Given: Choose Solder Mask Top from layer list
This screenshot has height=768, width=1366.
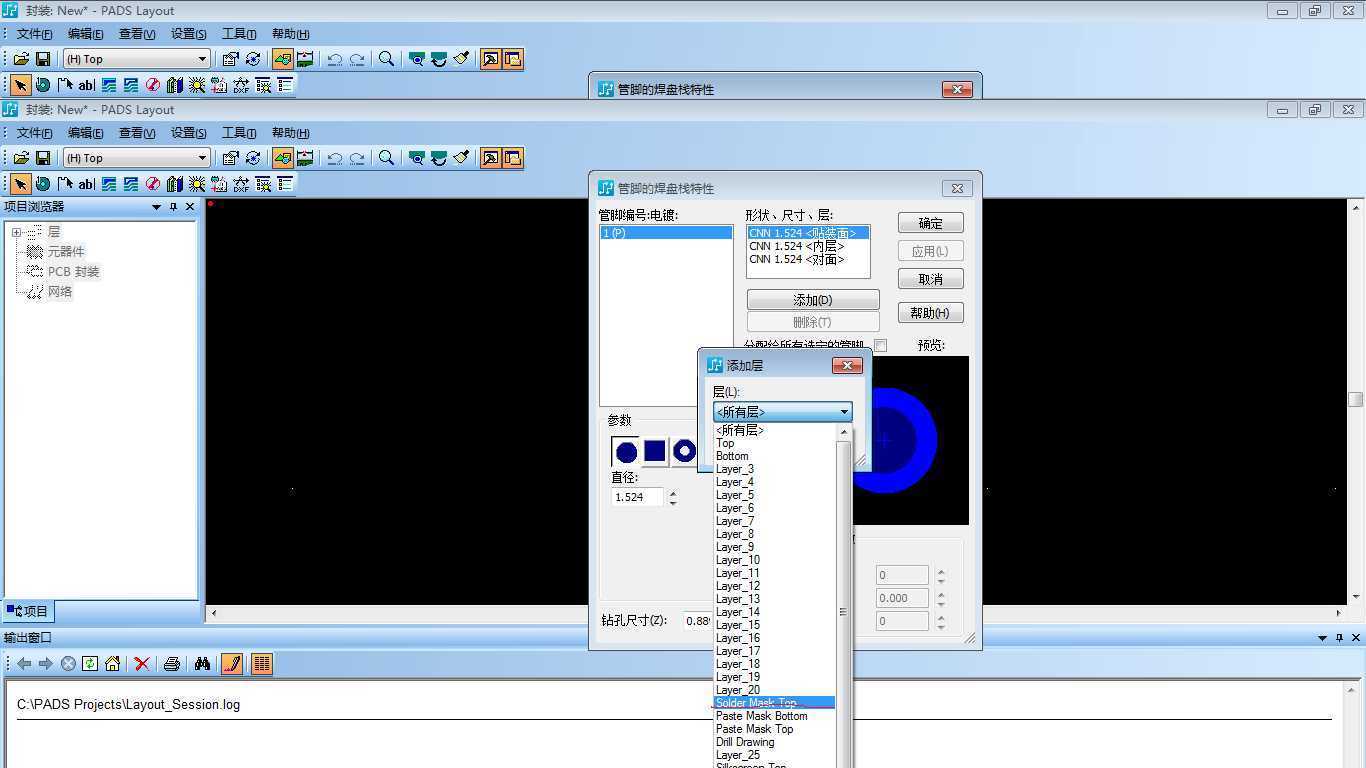Looking at the screenshot, I should 774,703.
